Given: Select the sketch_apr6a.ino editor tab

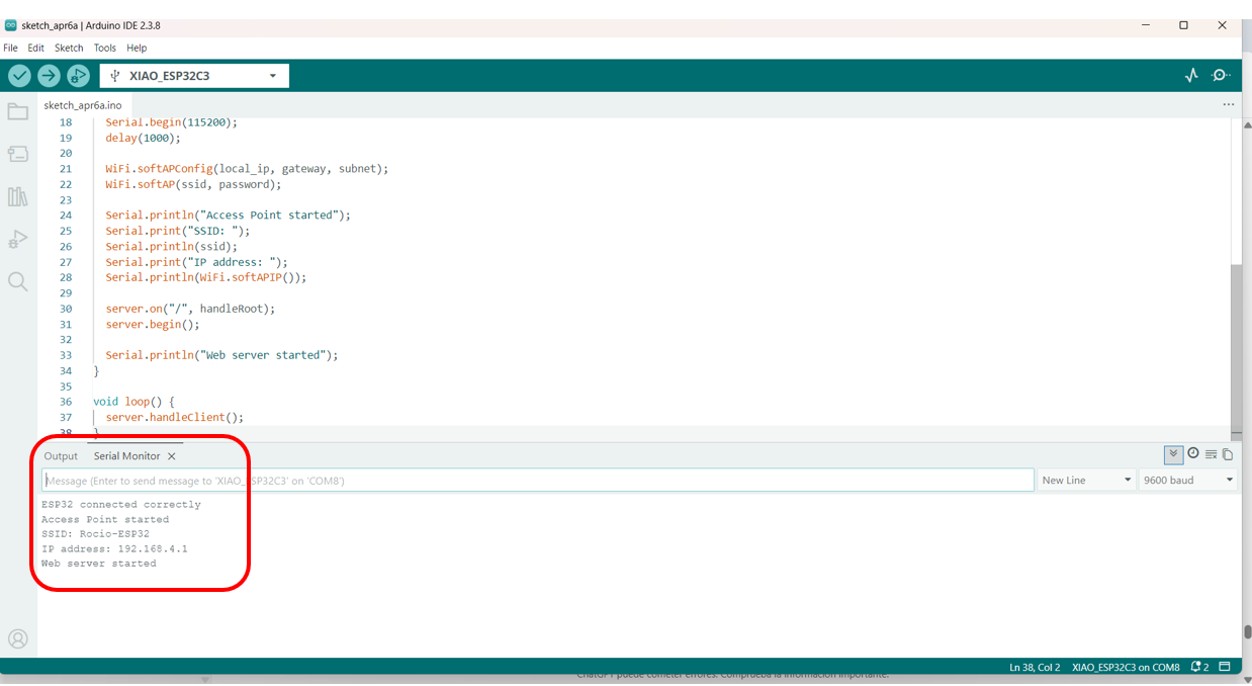Looking at the screenshot, I should (83, 105).
